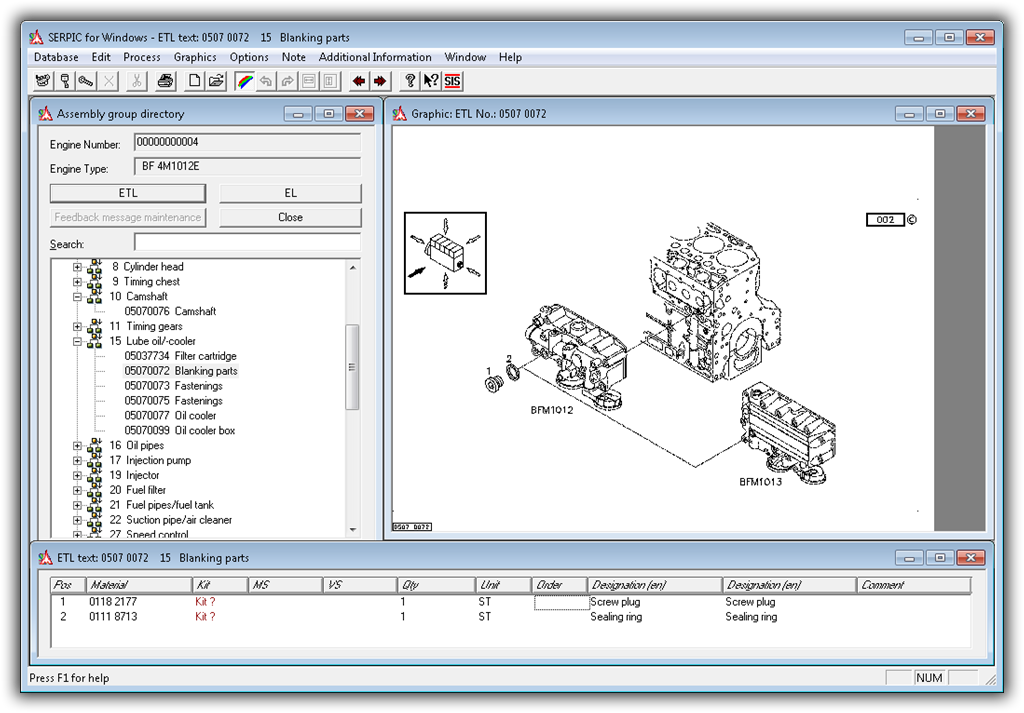Image resolution: width=1024 pixels, height=713 pixels.
Task: Click the EL button
Action: pyautogui.click(x=290, y=193)
